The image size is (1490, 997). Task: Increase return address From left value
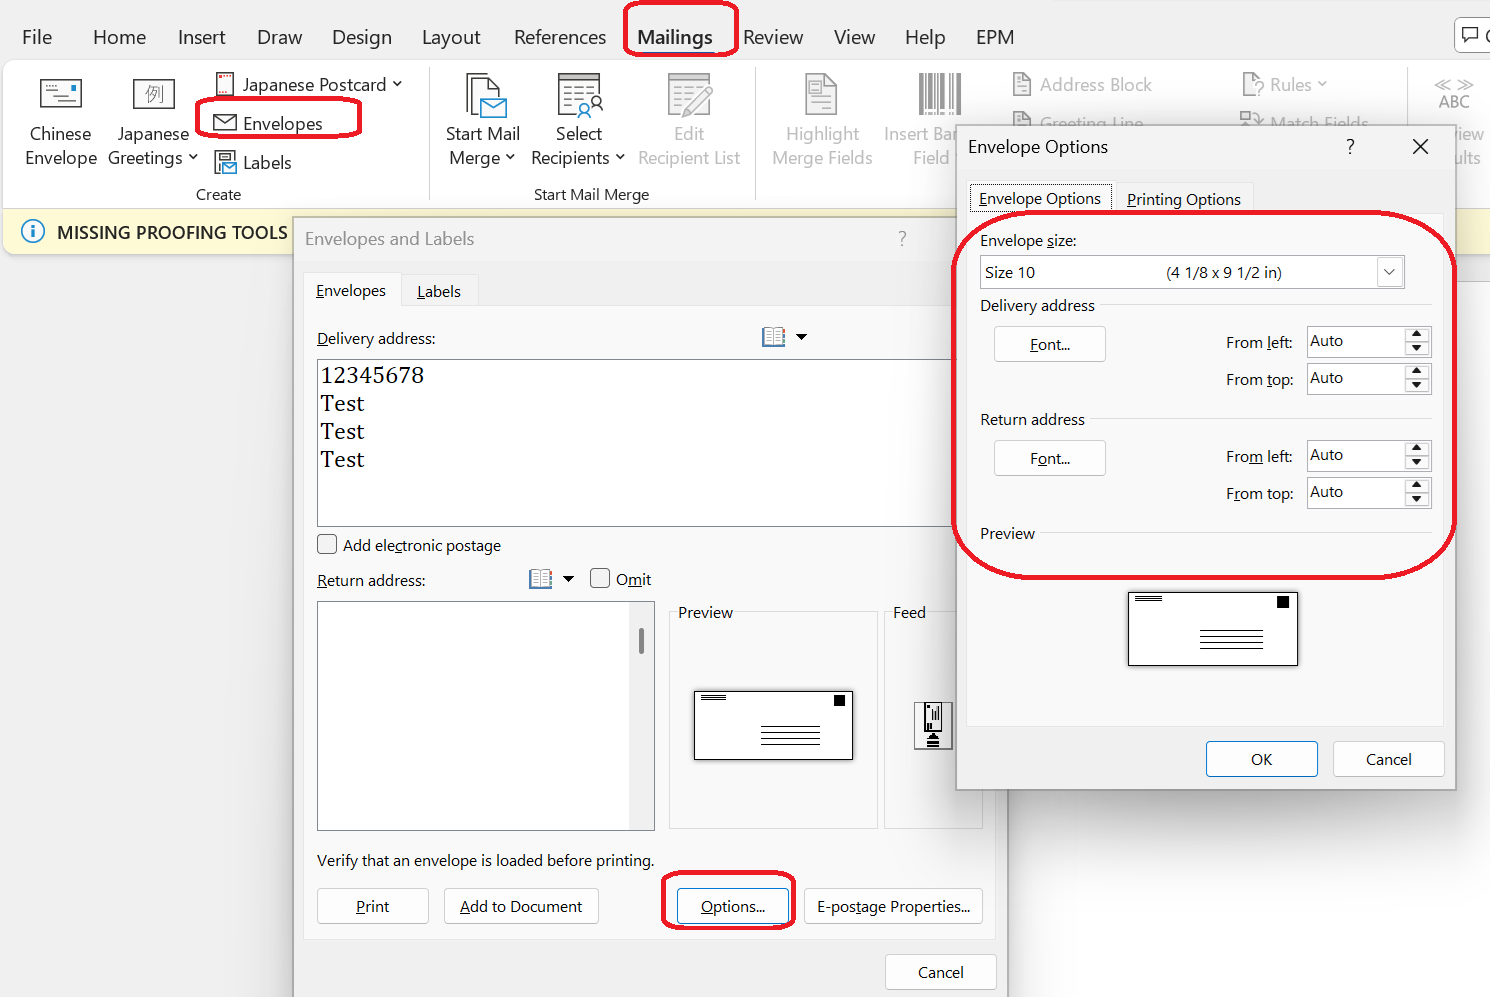point(1417,448)
